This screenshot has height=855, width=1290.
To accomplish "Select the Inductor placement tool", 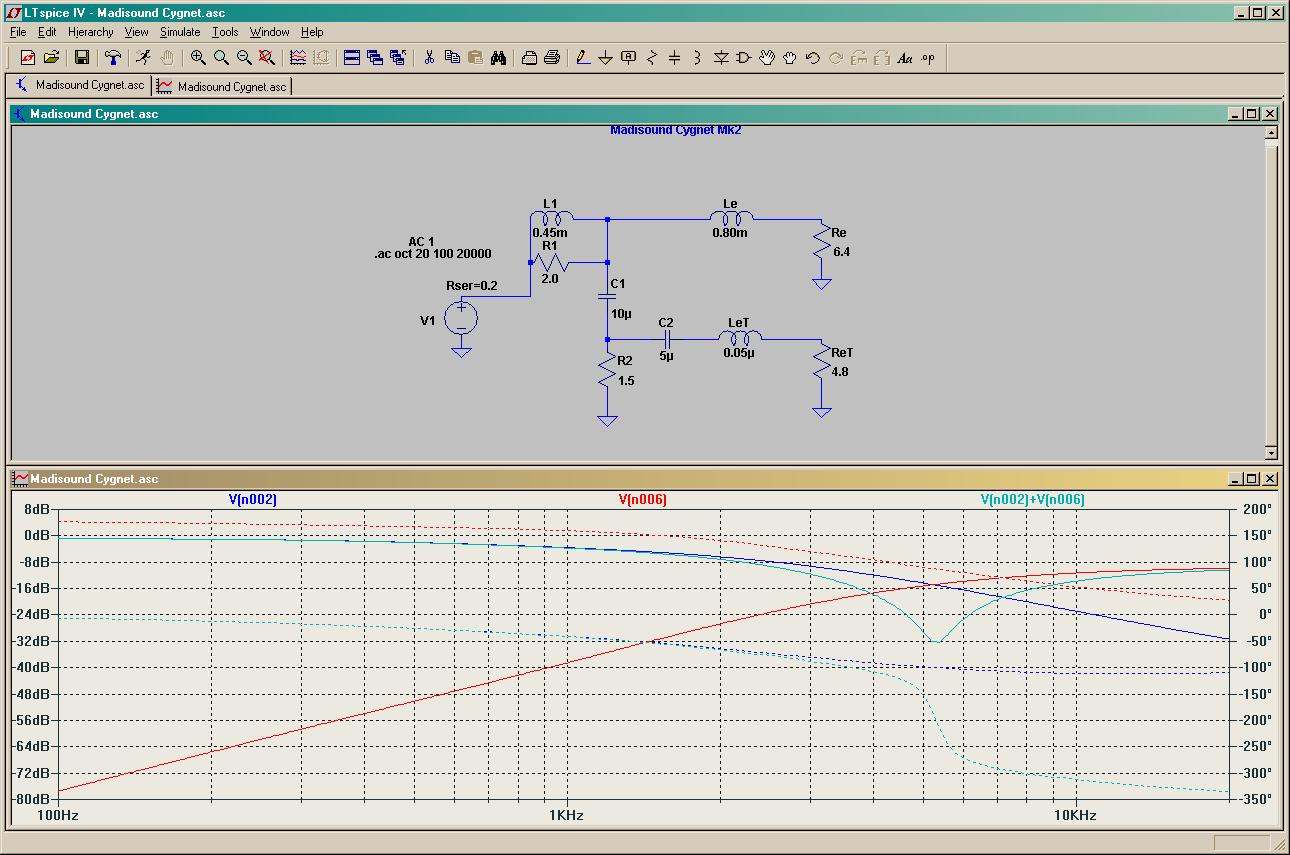I will coord(697,58).
